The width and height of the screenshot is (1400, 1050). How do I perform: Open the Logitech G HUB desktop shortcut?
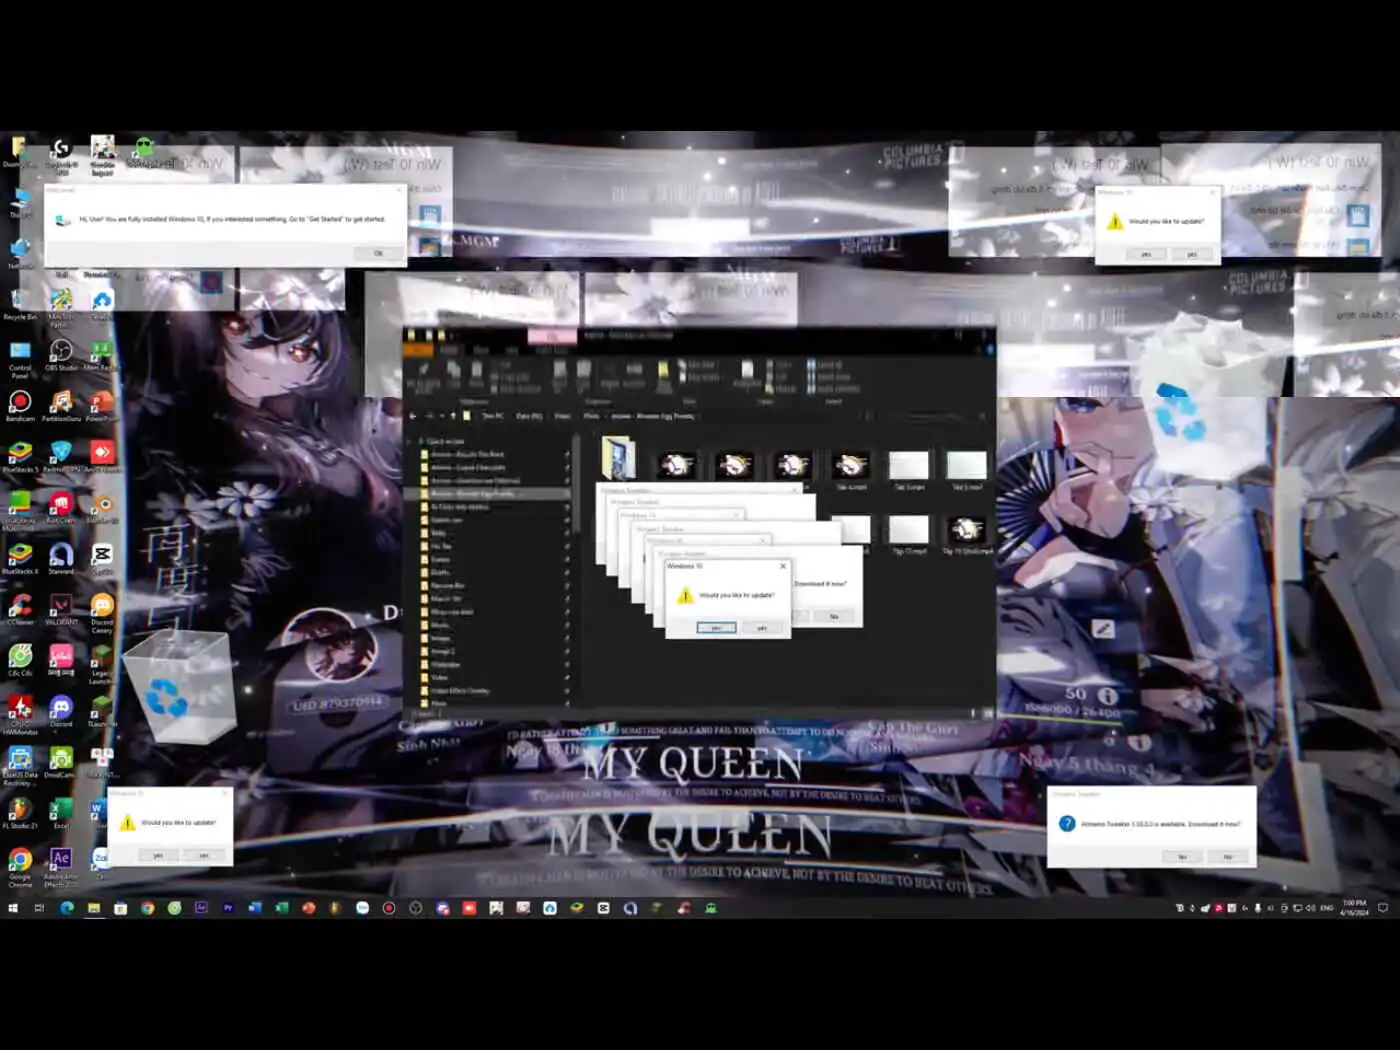pyautogui.click(x=61, y=154)
